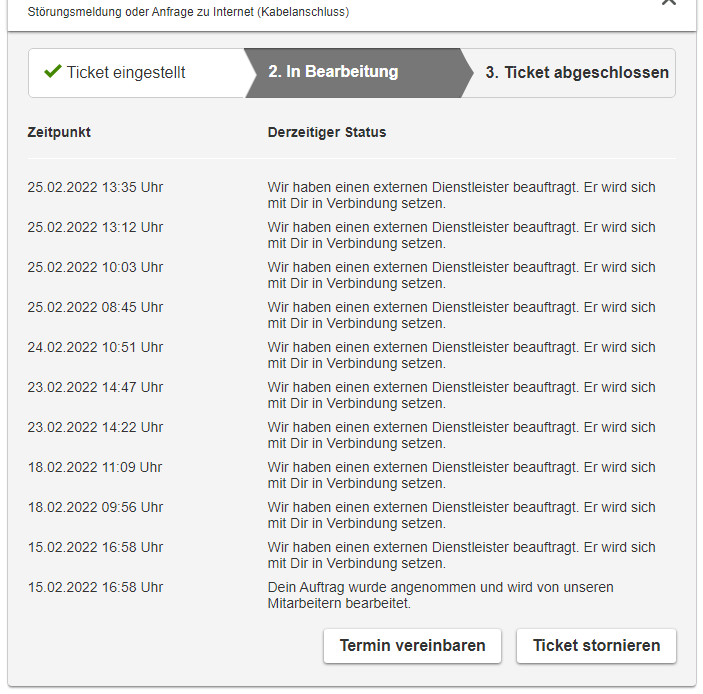This screenshot has height=694, width=703.
Task: Click the 'Zeitpunkt' column header
Action: click(59, 132)
